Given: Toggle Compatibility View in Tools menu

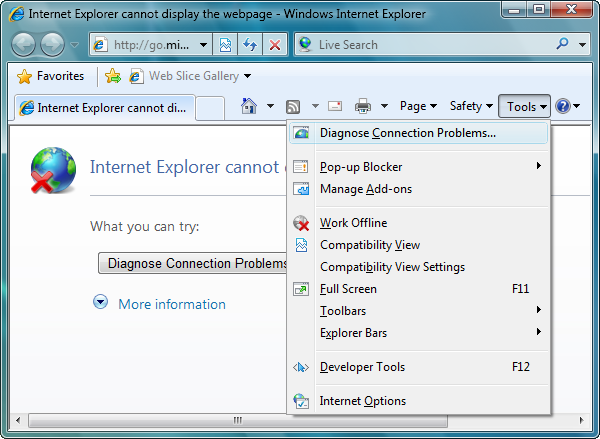Looking at the screenshot, I should 419,245.
